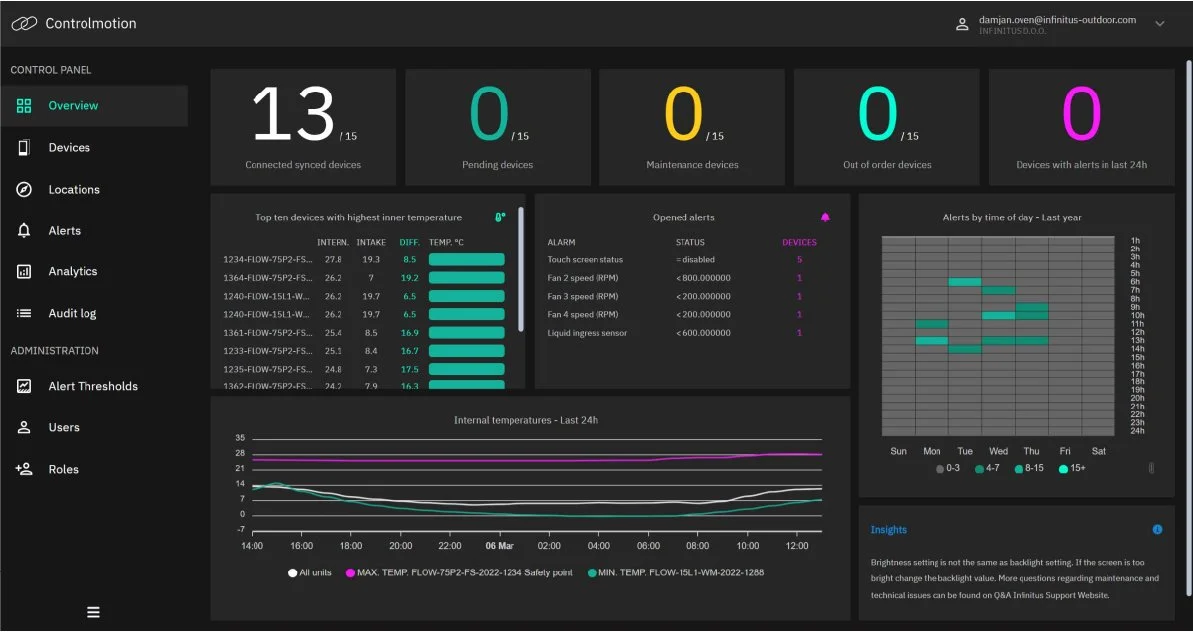The width and height of the screenshot is (1193, 632).
Task: Click the main page vertical scrollbar
Action: [1189, 327]
